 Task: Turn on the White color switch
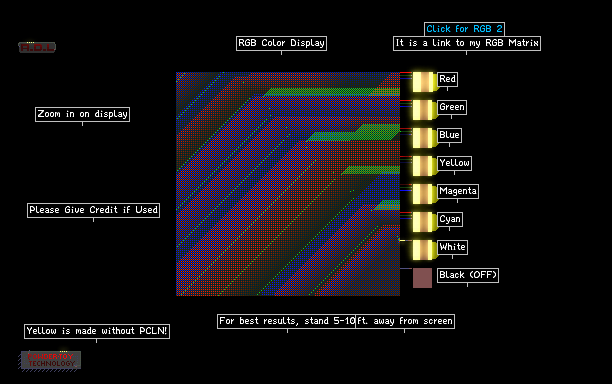click(423, 250)
